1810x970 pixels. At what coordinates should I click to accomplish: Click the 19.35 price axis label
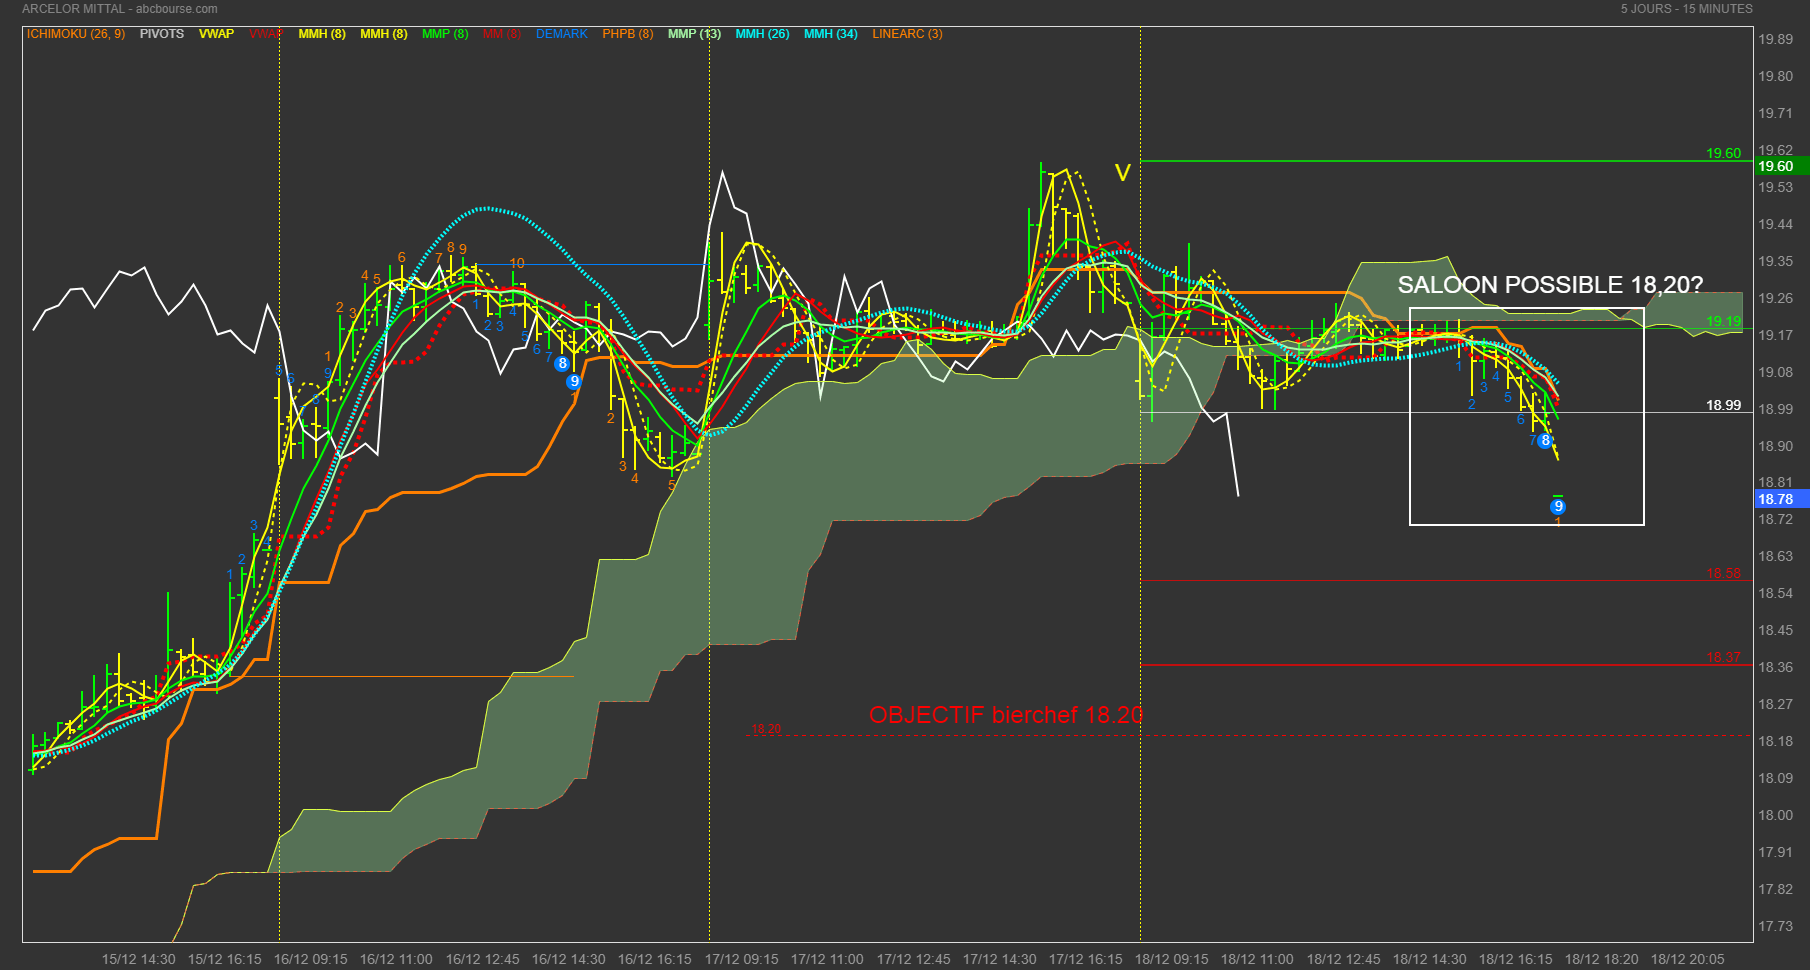[x=1776, y=261]
